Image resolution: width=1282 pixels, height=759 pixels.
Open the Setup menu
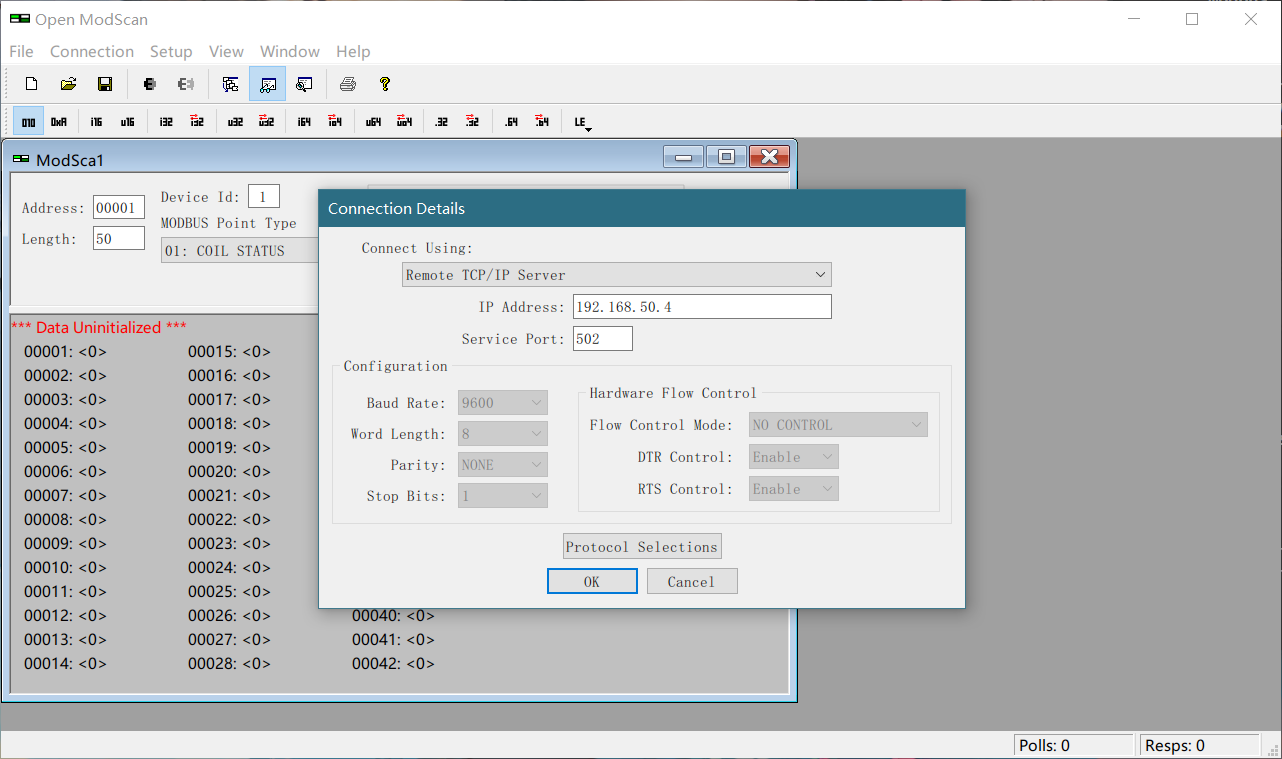pyautogui.click(x=171, y=51)
